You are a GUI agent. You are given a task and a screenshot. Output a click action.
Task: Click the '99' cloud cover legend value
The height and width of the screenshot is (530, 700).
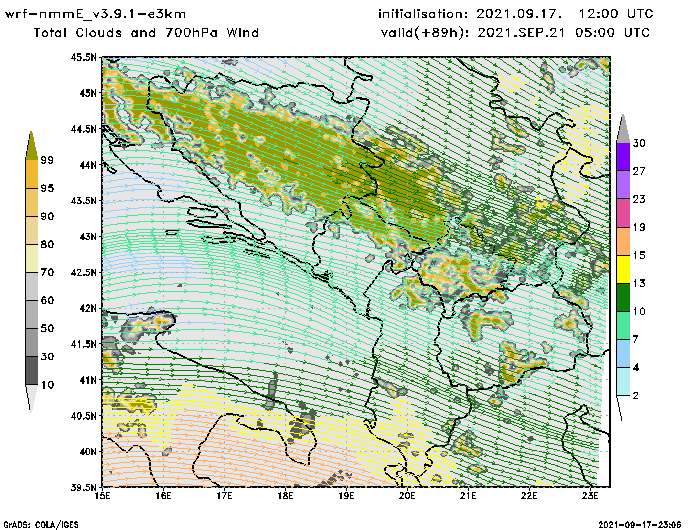pyautogui.click(x=47, y=160)
